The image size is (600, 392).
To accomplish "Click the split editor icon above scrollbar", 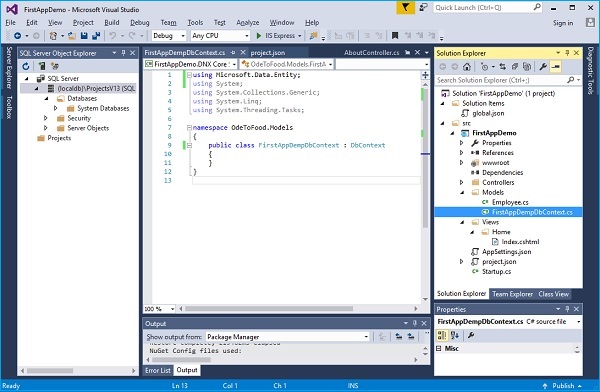I will click(425, 75).
